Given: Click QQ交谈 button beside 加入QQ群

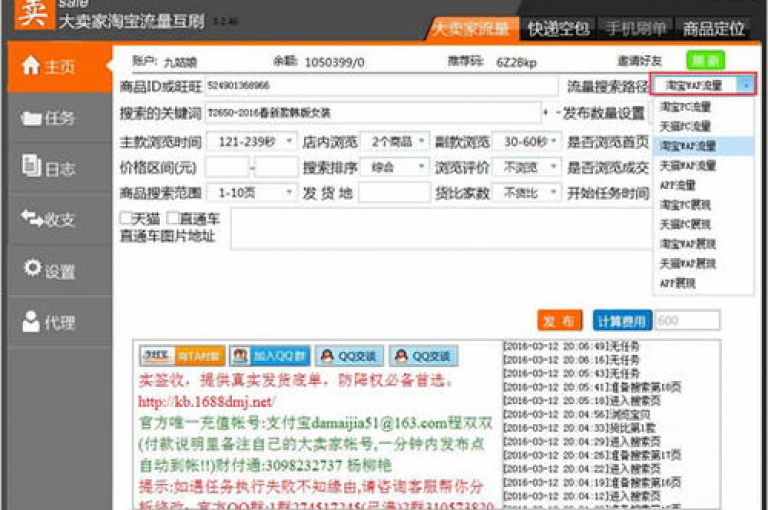Looking at the screenshot, I should (x=349, y=356).
